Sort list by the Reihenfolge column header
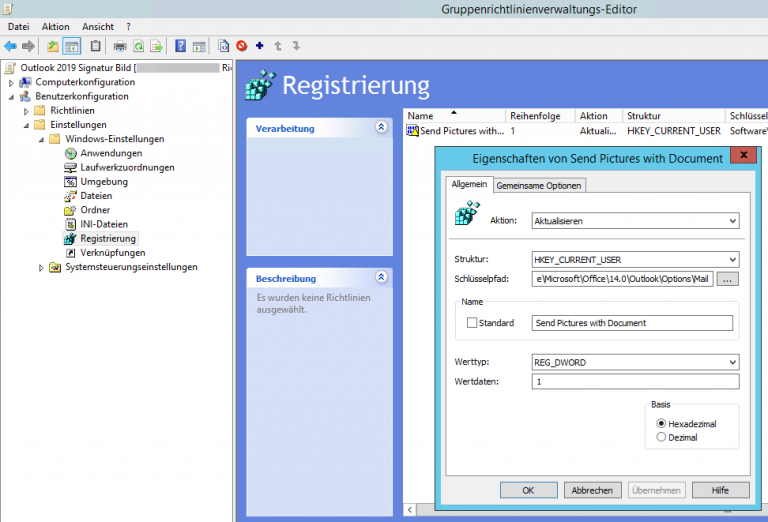 pyautogui.click(x=540, y=116)
